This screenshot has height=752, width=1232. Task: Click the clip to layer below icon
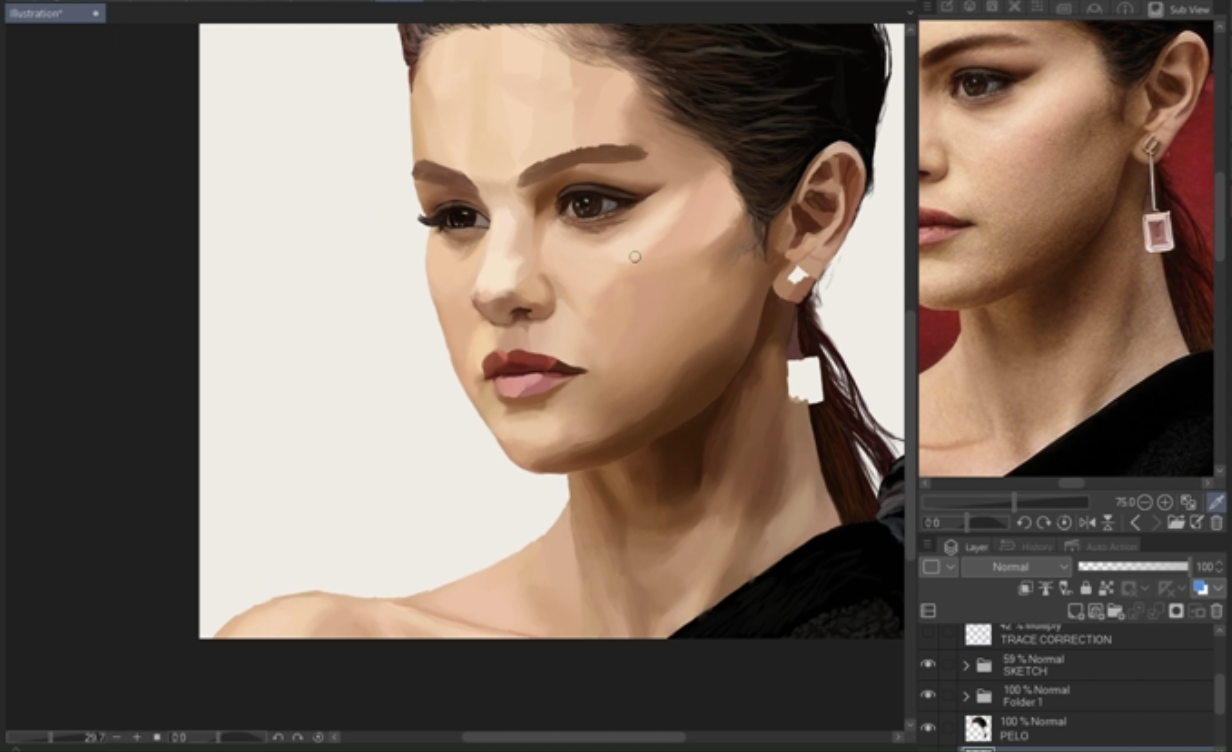pos(1025,588)
